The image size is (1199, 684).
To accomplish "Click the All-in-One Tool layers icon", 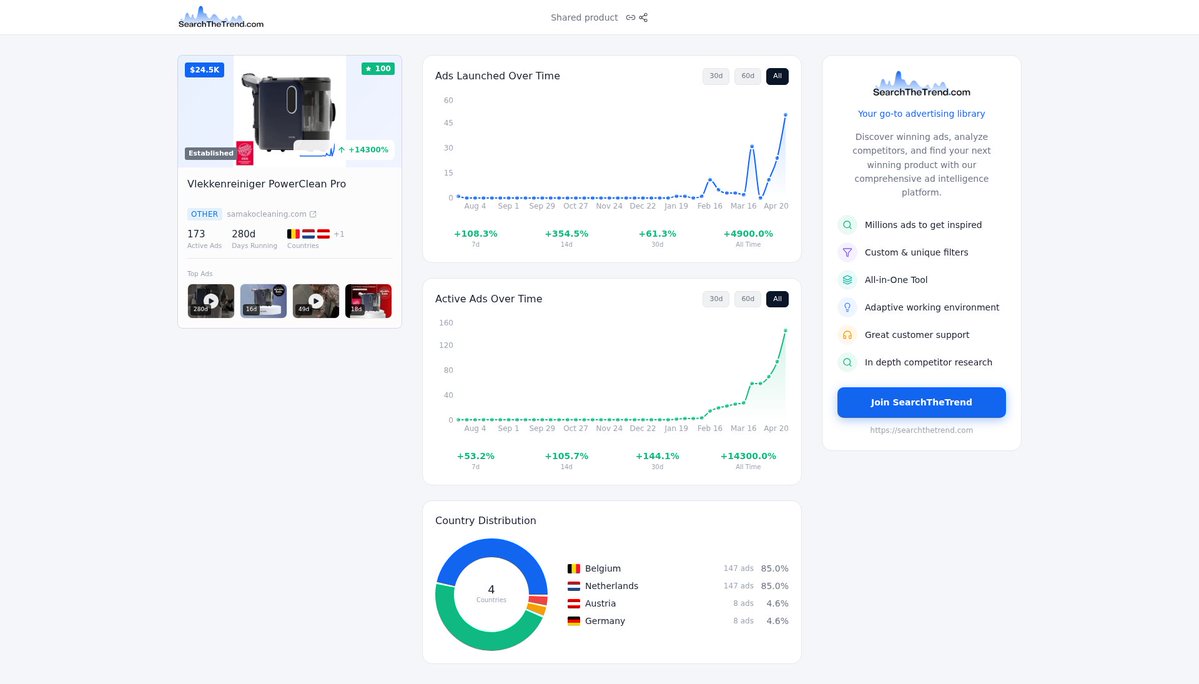I will coord(847,280).
